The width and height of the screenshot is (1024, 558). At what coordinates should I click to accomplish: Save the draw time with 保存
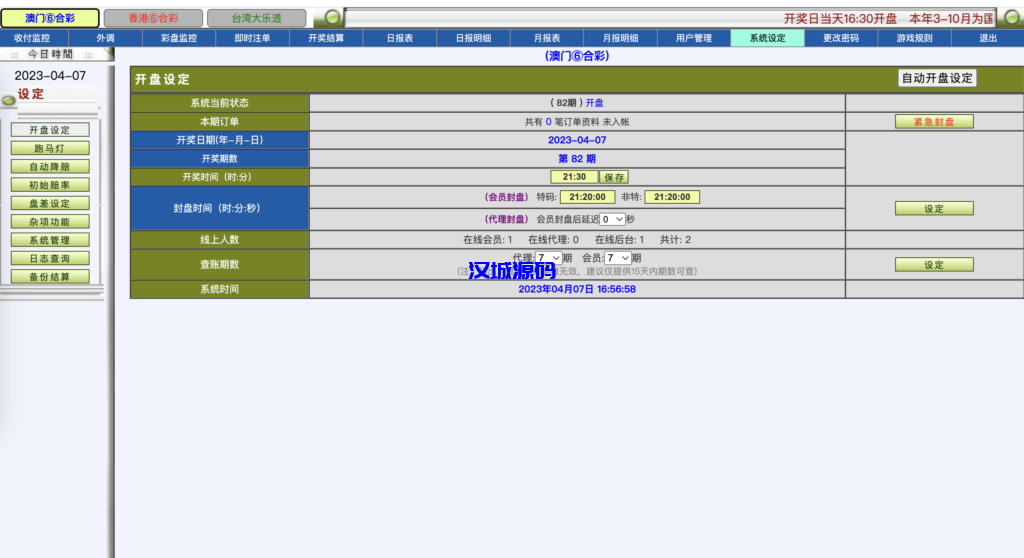point(614,177)
